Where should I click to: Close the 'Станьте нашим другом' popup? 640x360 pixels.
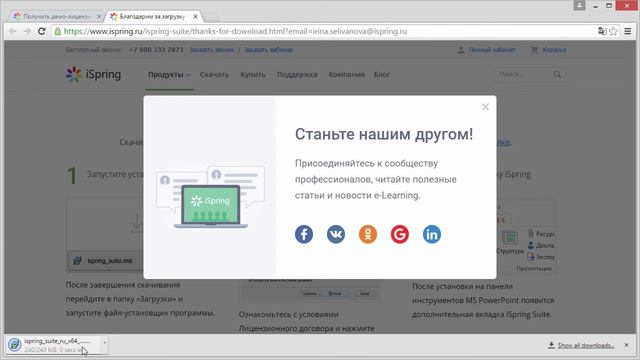click(485, 107)
